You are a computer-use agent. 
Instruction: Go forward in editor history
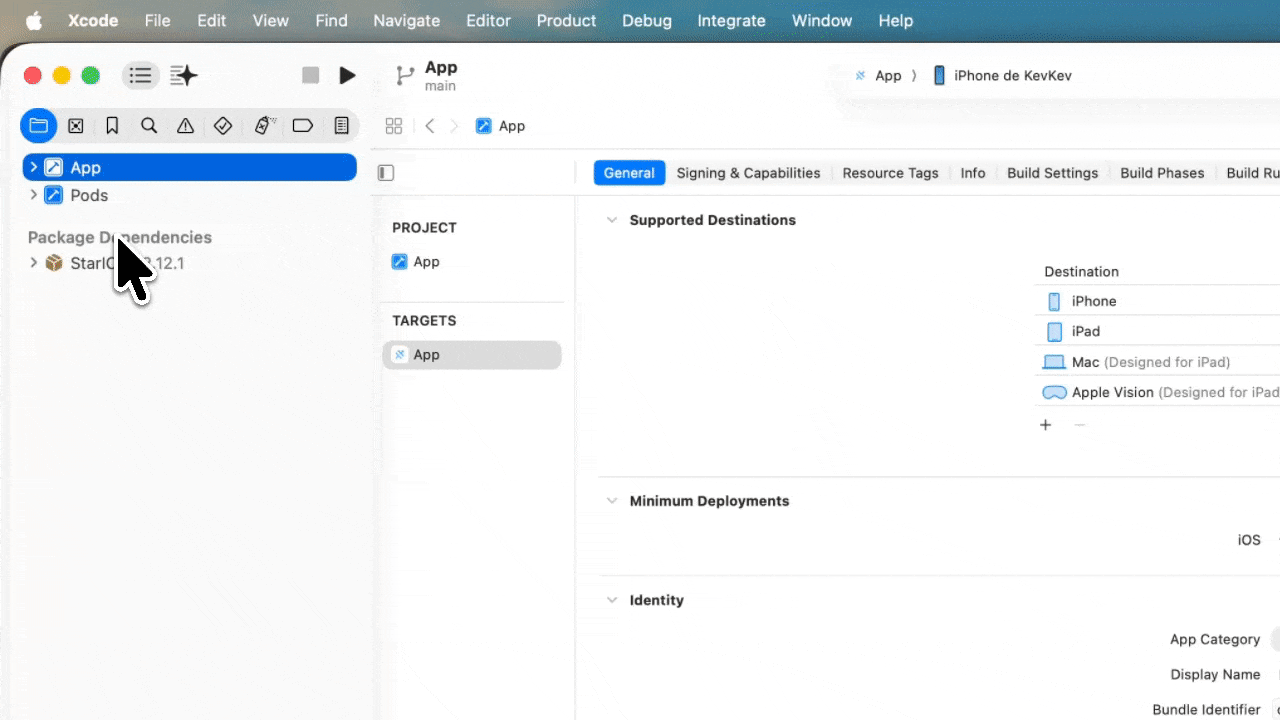coord(454,126)
